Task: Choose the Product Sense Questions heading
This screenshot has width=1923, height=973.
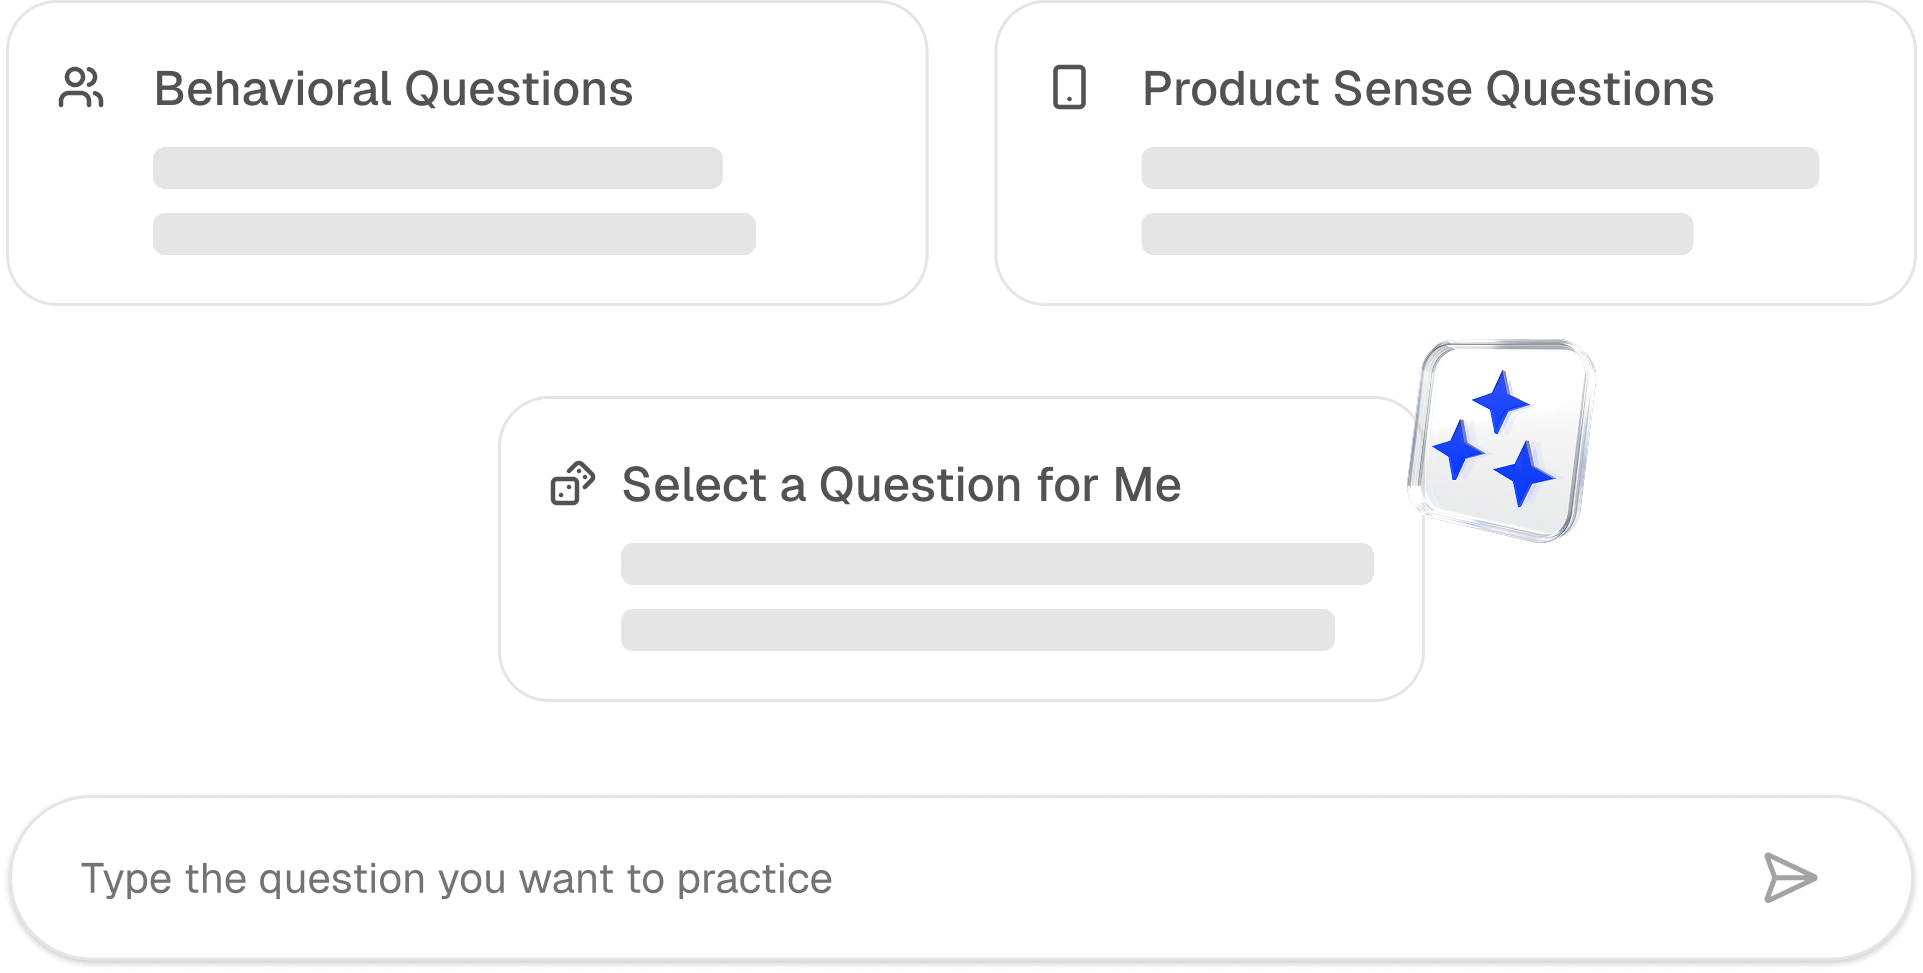Action: click(1427, 88)
